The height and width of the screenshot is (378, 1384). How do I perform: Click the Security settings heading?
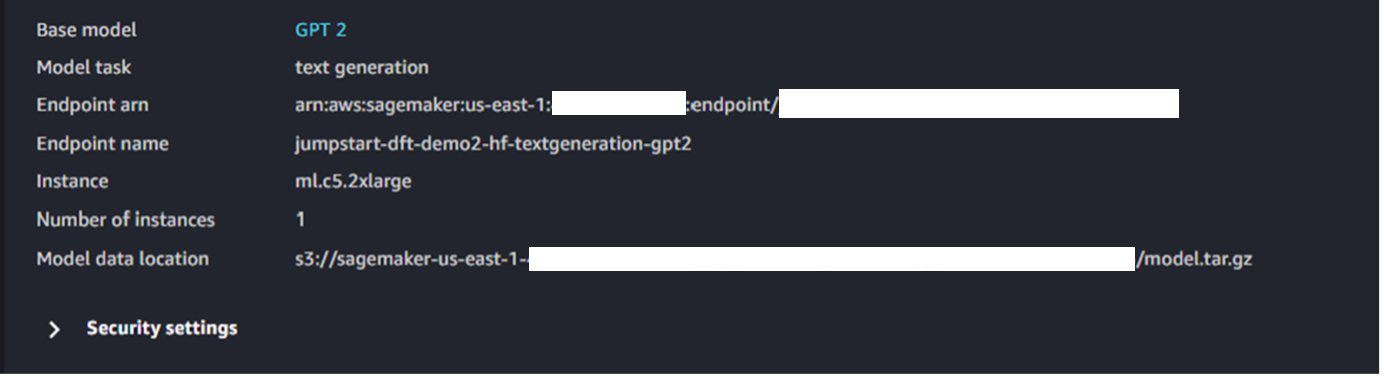point(162,328)
